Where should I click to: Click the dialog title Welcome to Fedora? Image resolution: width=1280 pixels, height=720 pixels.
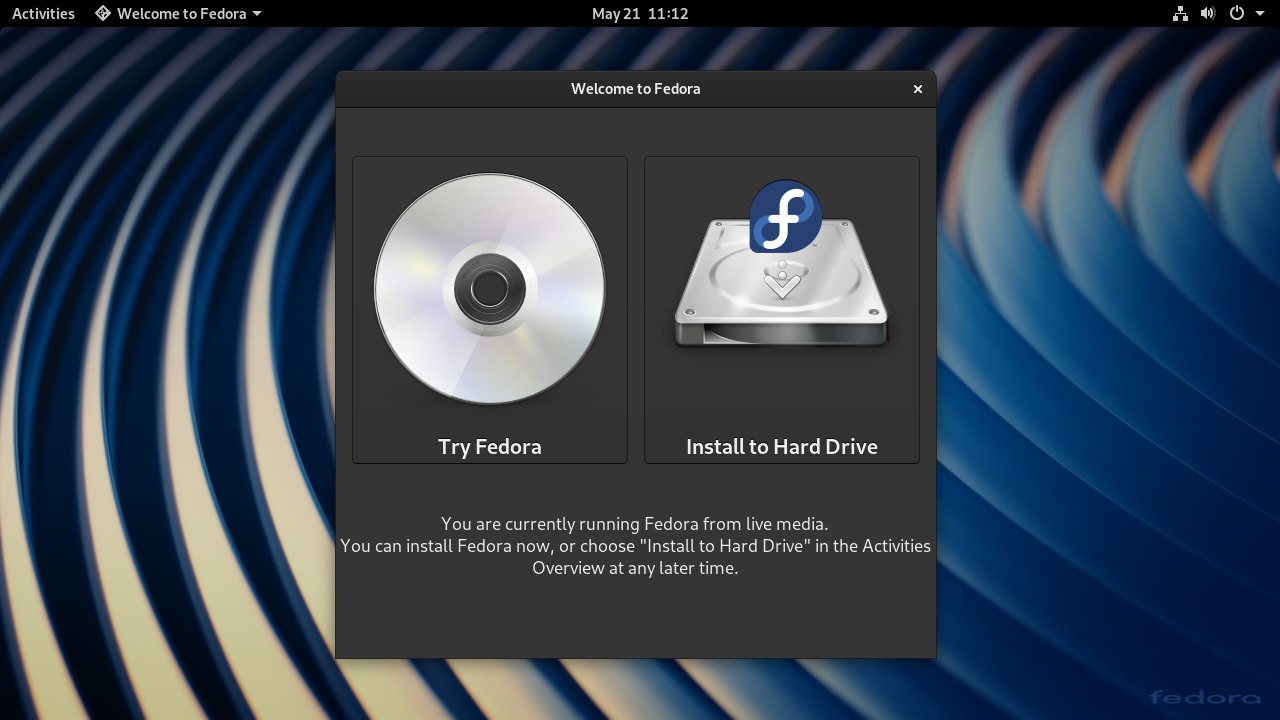(636, 89)
